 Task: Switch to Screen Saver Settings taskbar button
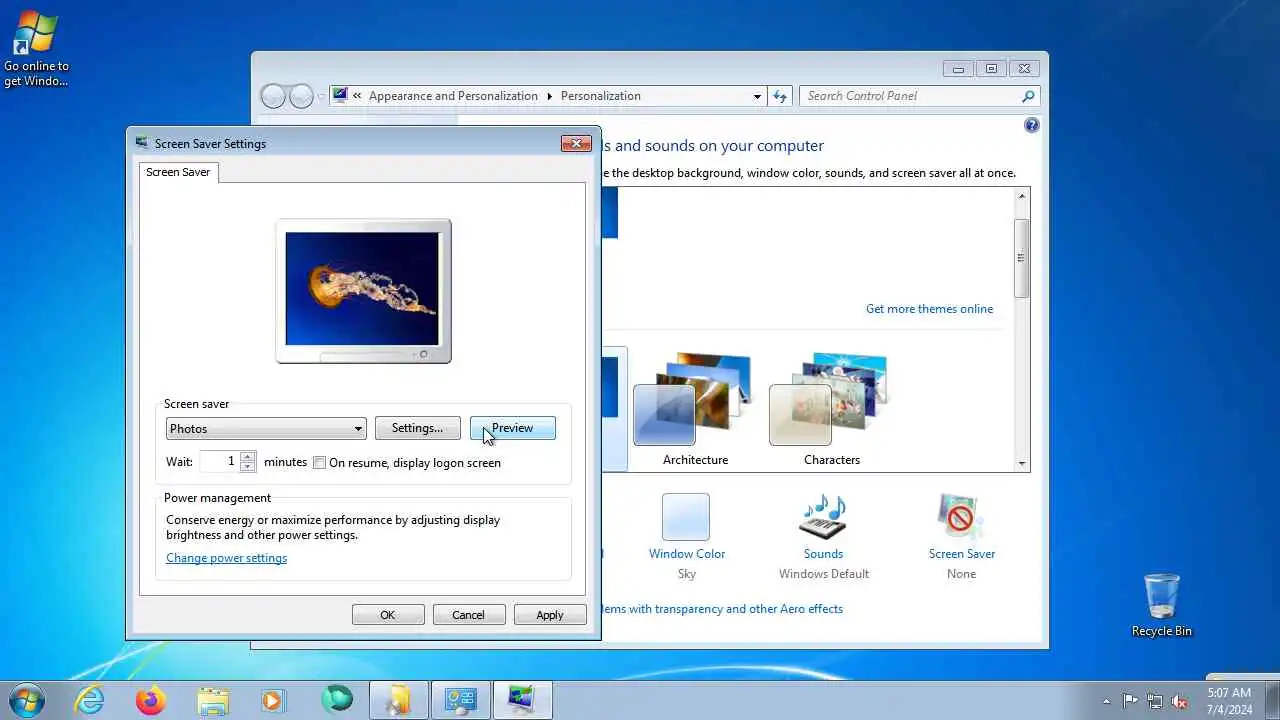(523, 700)
